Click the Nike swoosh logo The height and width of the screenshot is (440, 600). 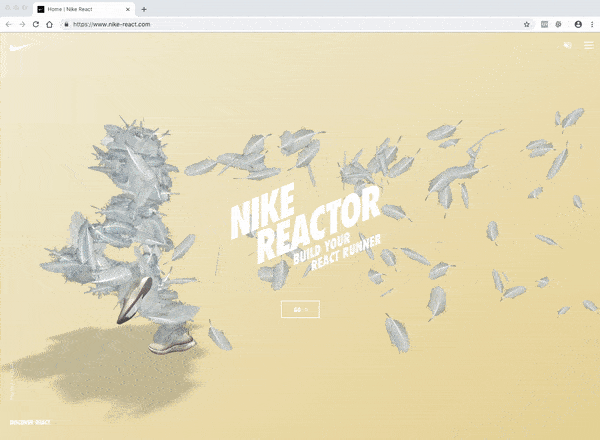pos(19,47)
